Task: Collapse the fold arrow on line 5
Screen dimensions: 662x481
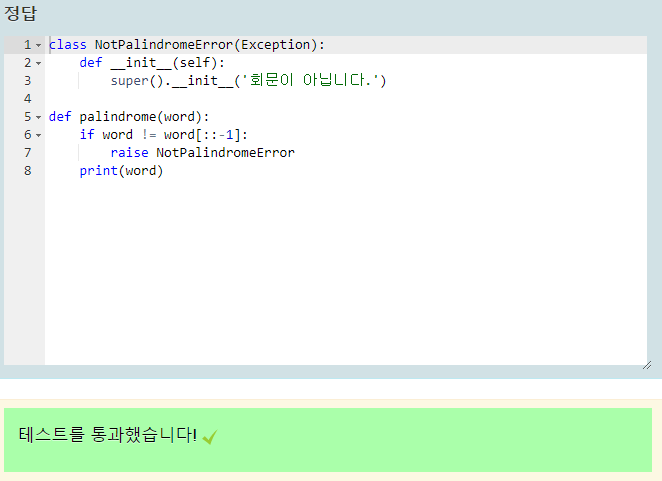Action: click(38, 117)
